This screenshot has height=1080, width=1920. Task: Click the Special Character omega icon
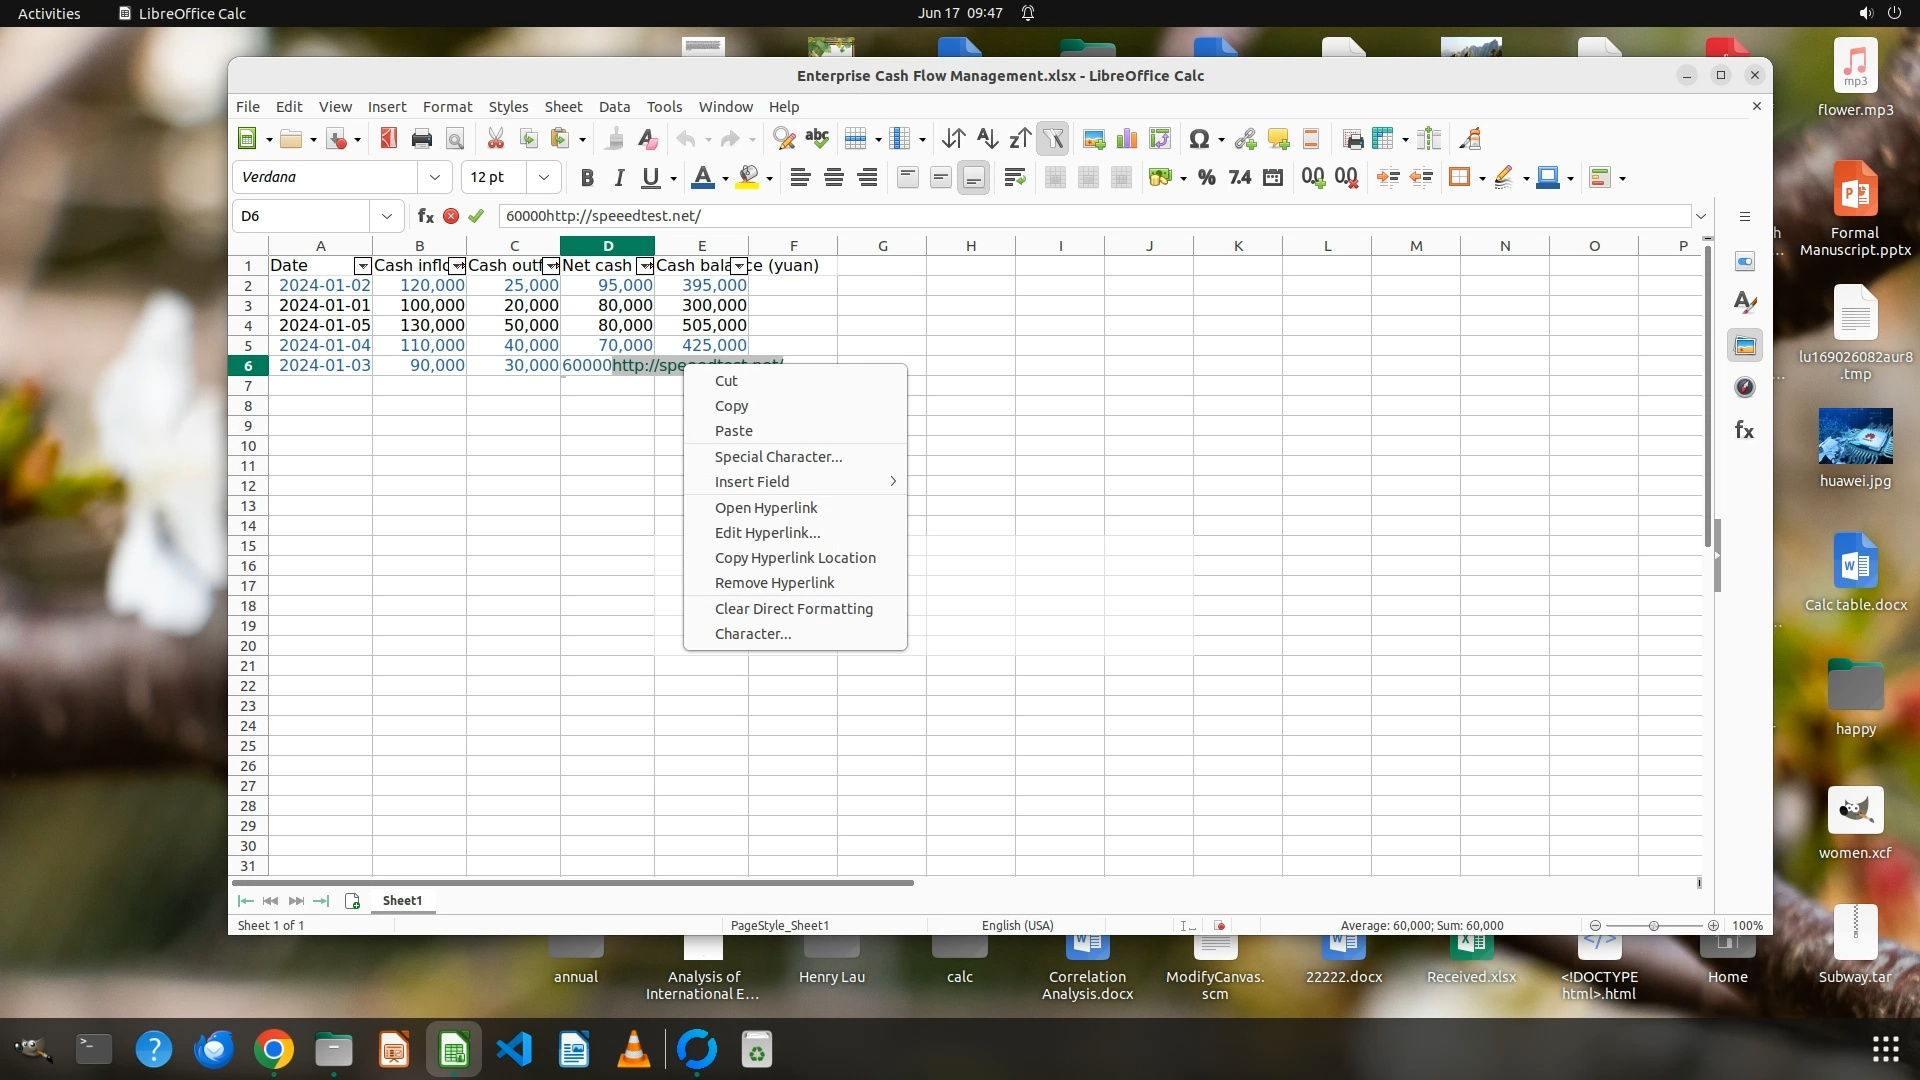[x=1200, y=139]
